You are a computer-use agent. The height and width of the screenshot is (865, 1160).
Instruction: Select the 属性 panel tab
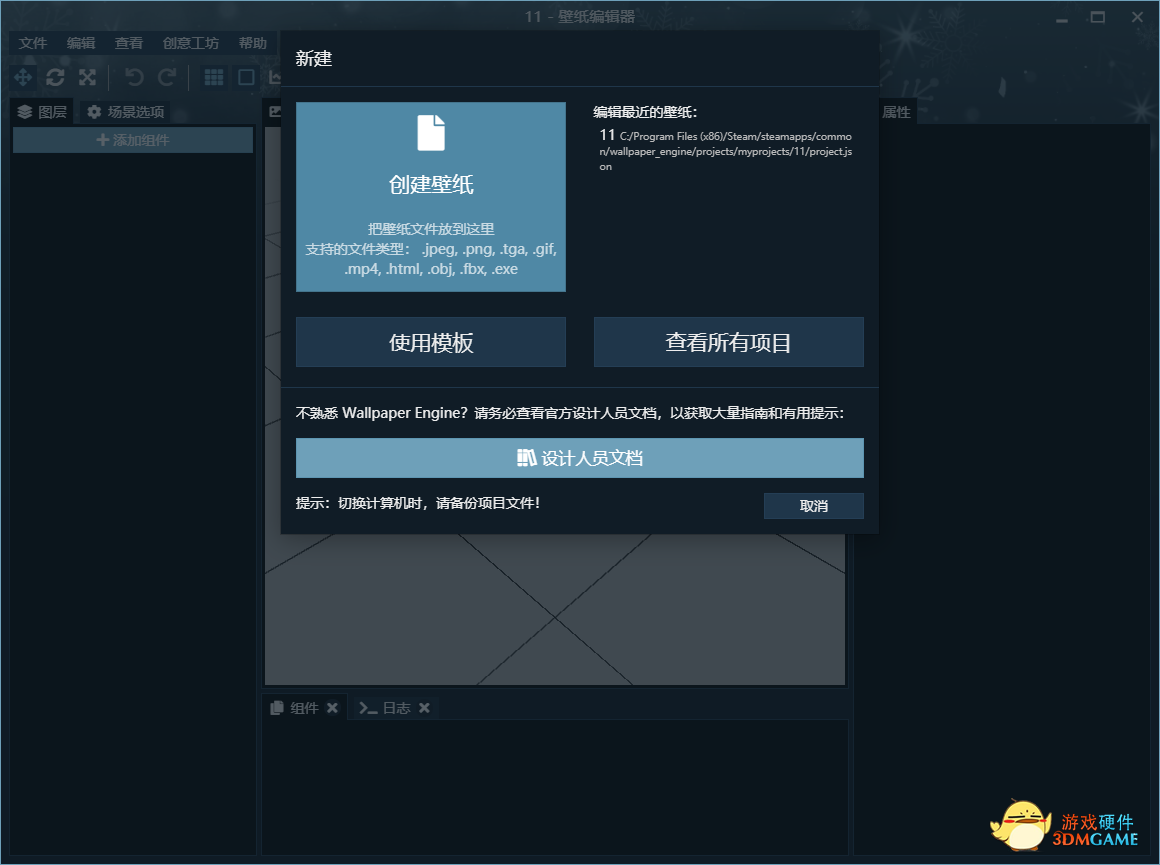point(897,112)
